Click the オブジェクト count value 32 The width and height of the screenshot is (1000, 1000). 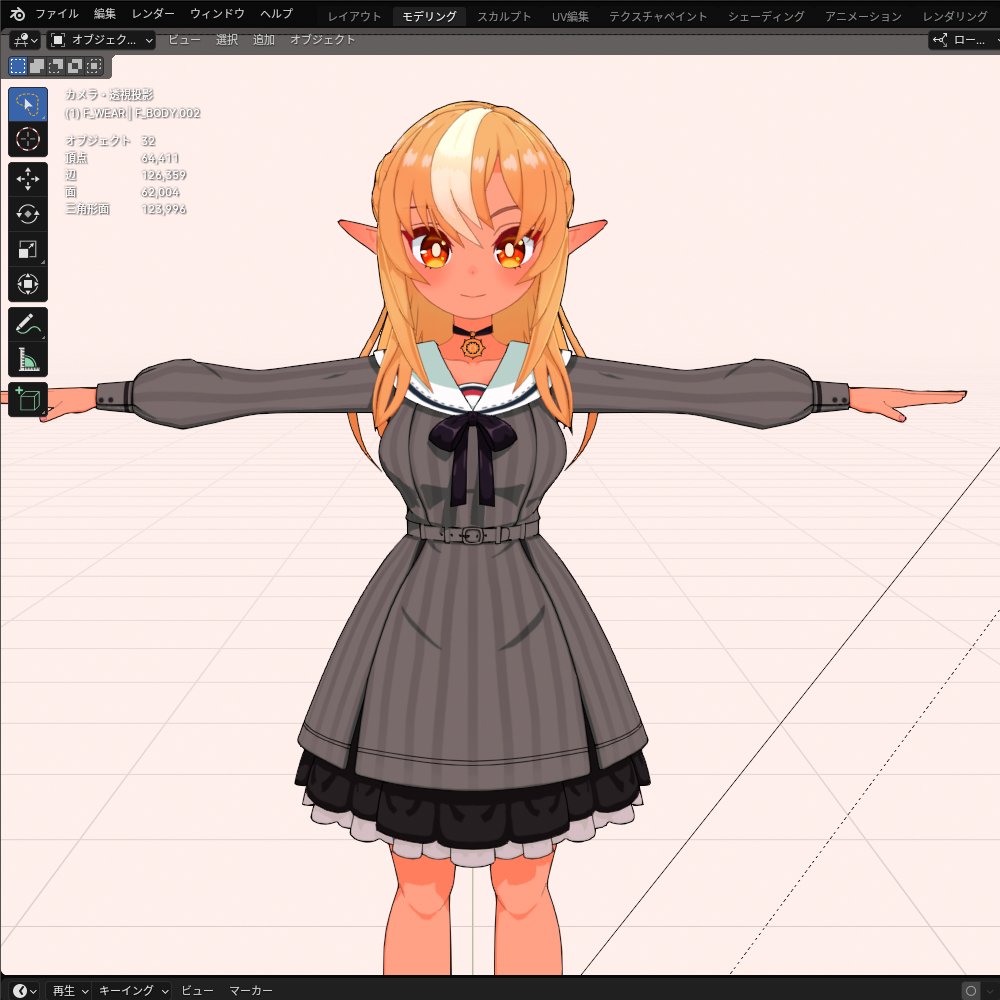pyautogui.click(x=148, y=140)
